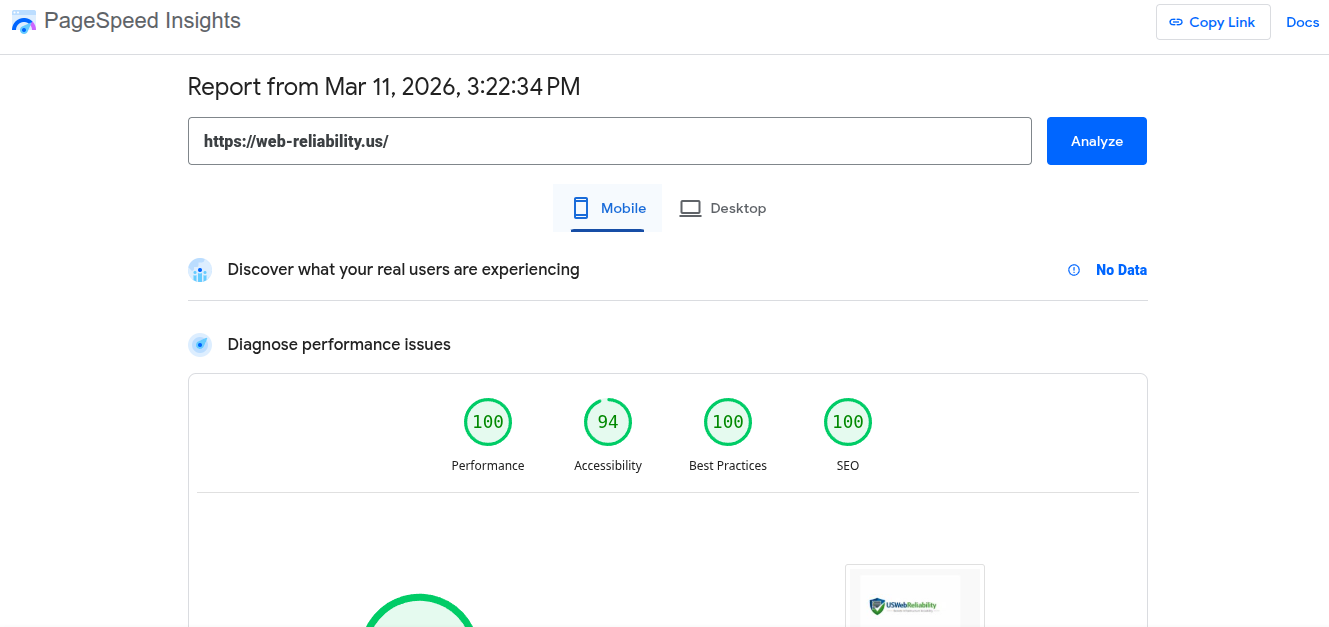1329x627 pixels.
Task: Click the Copy Link button
Action: [x=1213, y=21]
